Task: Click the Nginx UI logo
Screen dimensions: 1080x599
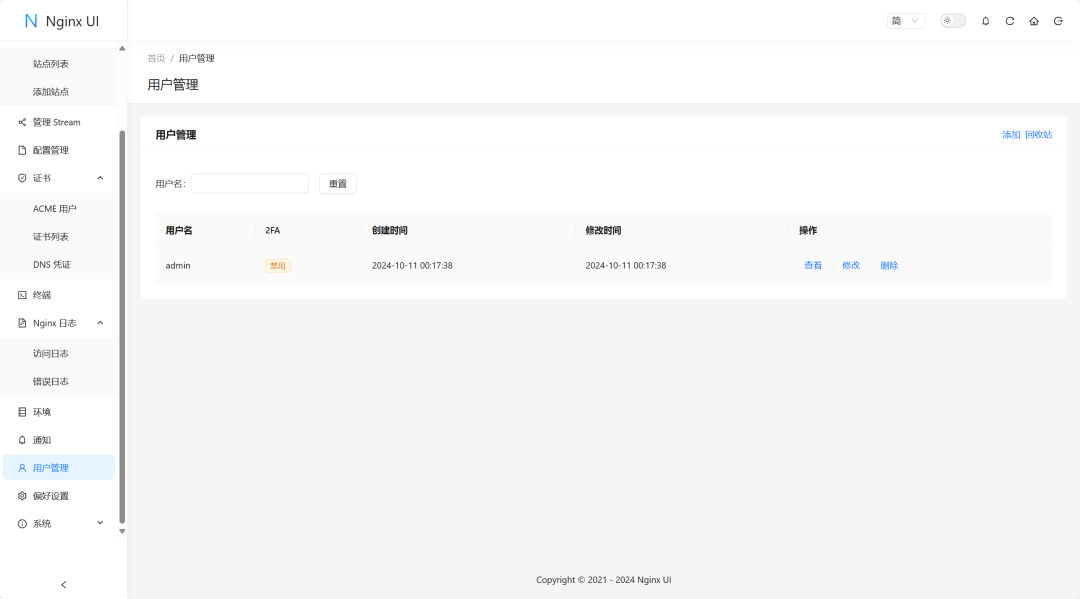Action: (61, 21)
